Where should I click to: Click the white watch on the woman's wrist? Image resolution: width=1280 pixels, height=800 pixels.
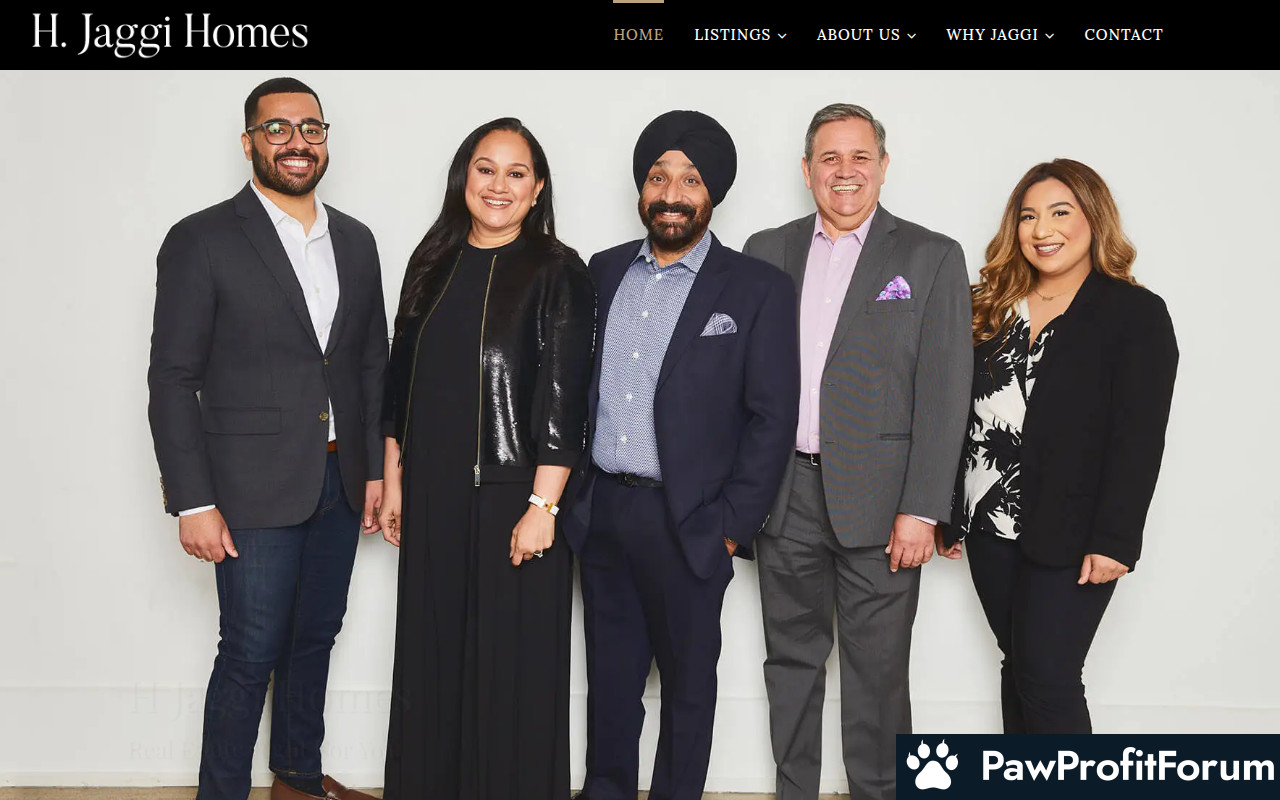[x=543, y=503]
